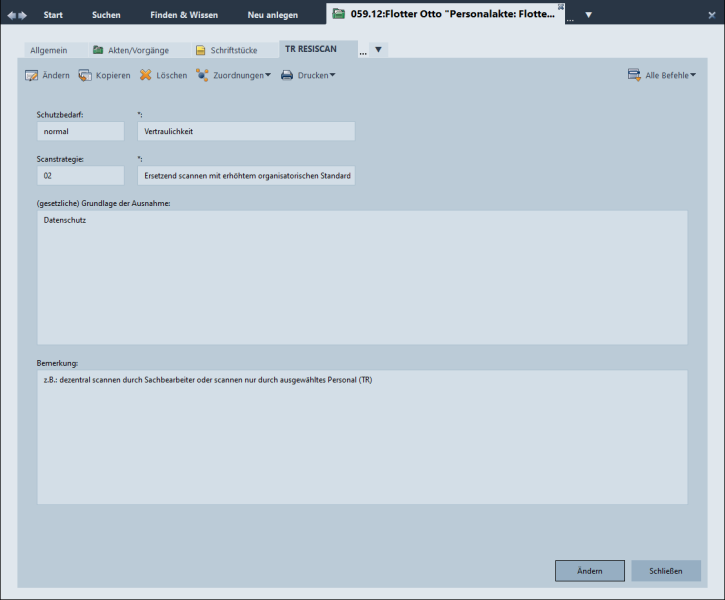This screenshot has width=725, height=600.
Task: Switch to the Schriftstücke tab
Action: (228, 50)
